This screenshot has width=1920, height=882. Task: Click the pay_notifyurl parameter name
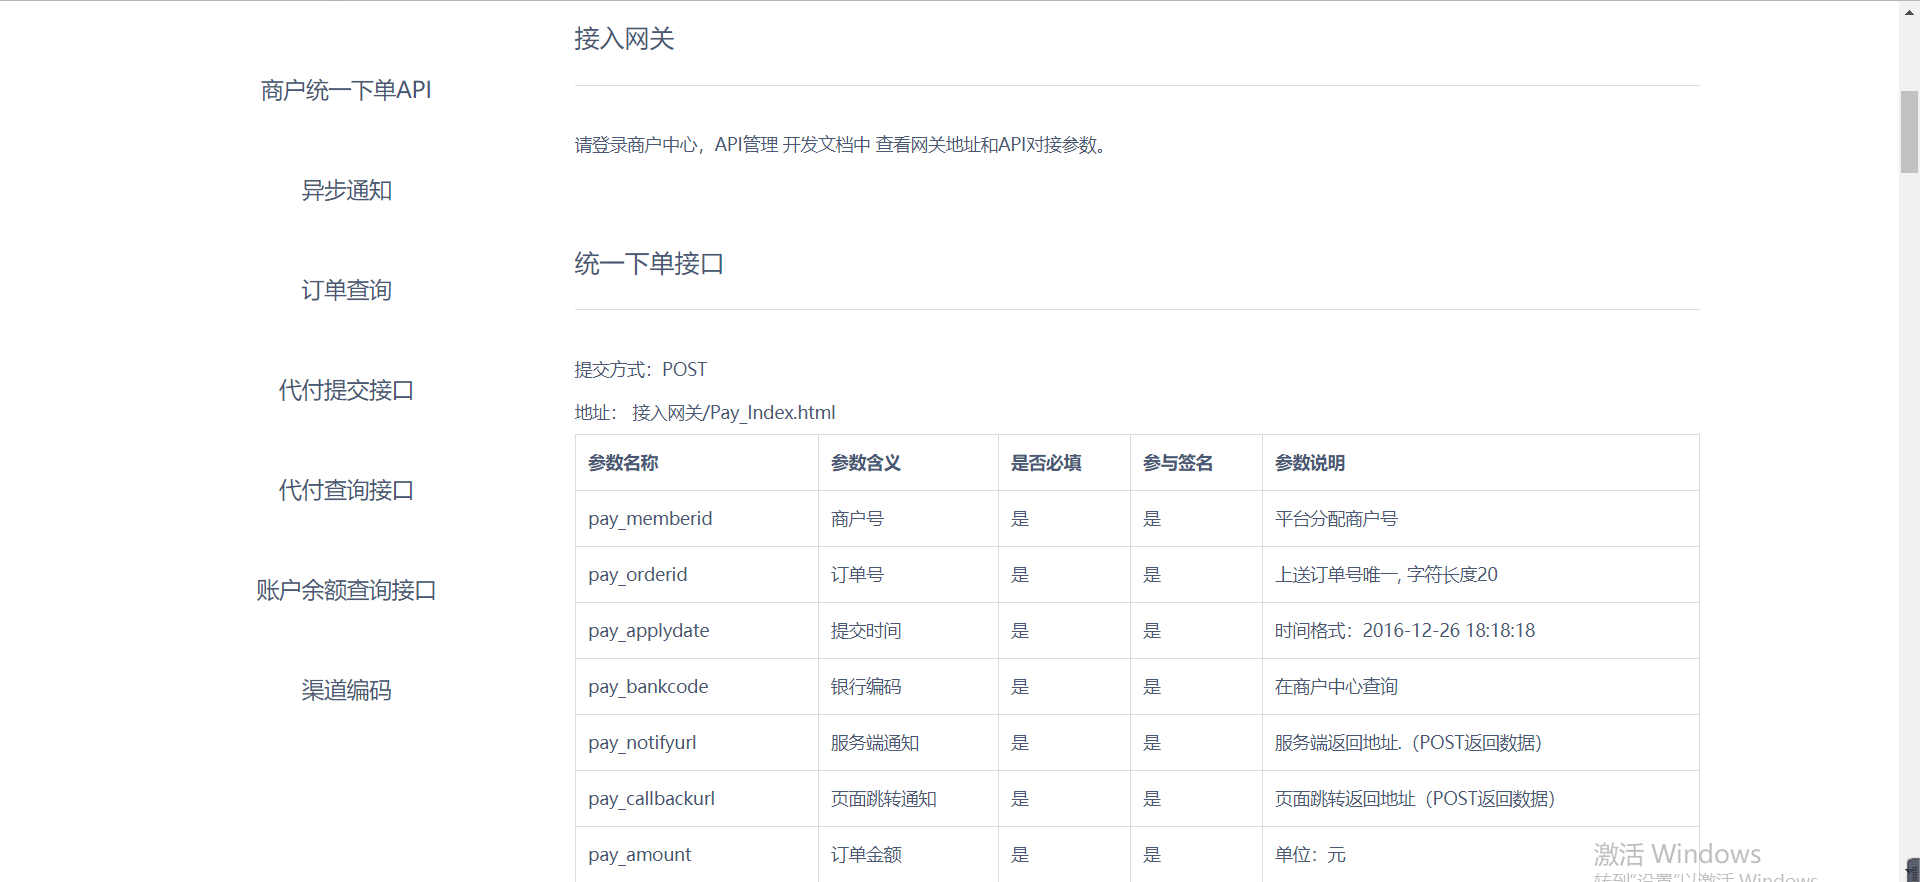point(642,743)
